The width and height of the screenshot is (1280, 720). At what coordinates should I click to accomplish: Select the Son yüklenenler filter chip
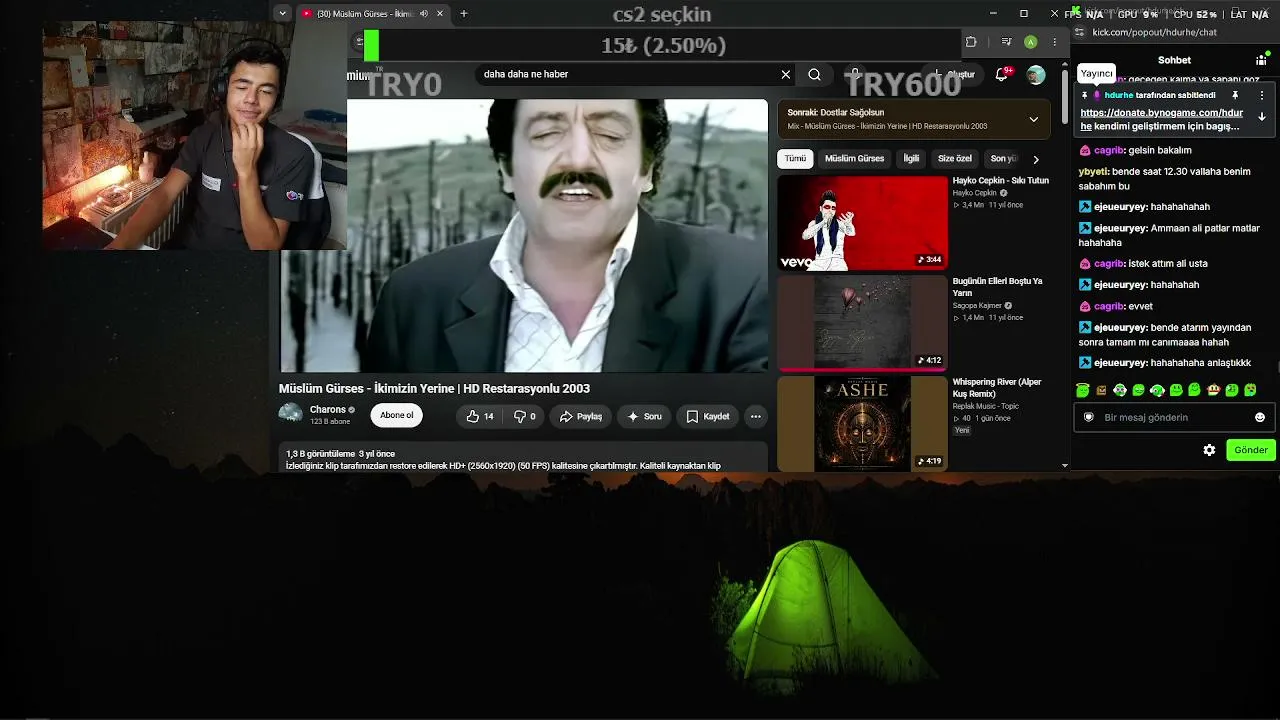1003,158
